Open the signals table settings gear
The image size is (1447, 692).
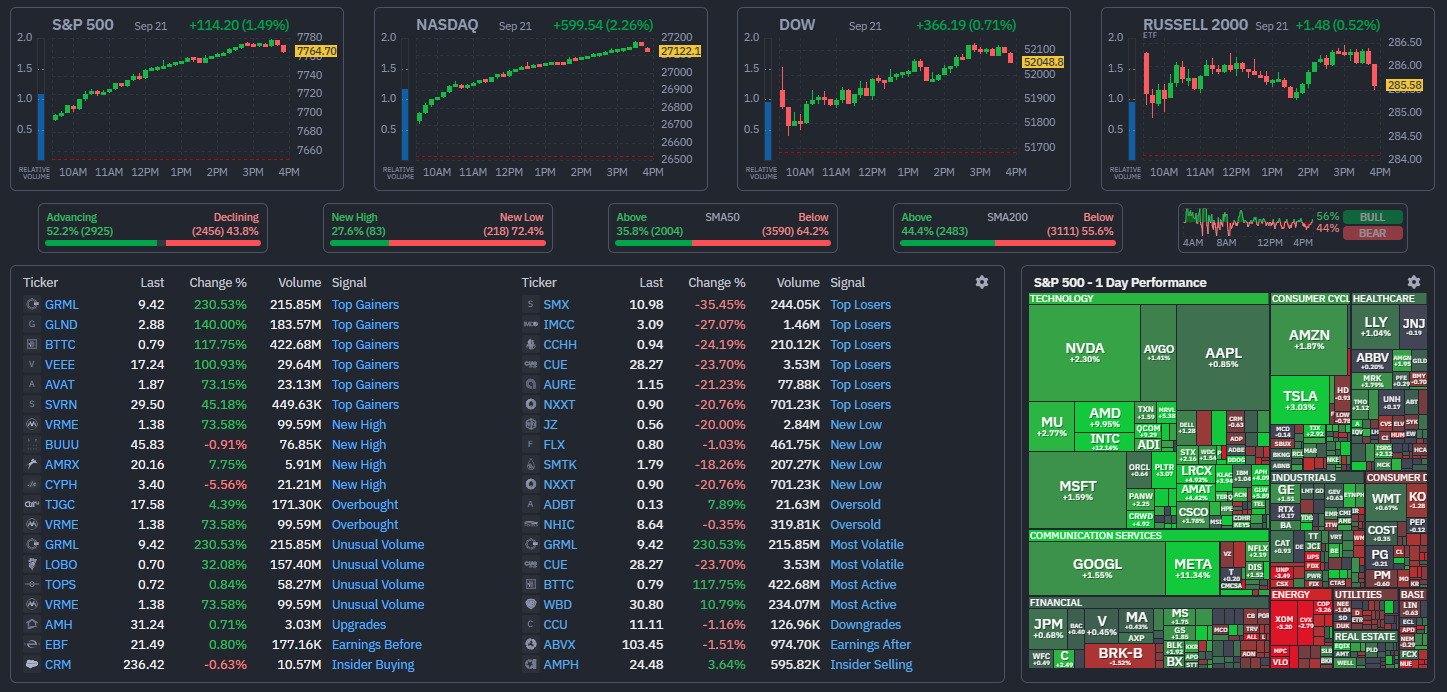981,282
